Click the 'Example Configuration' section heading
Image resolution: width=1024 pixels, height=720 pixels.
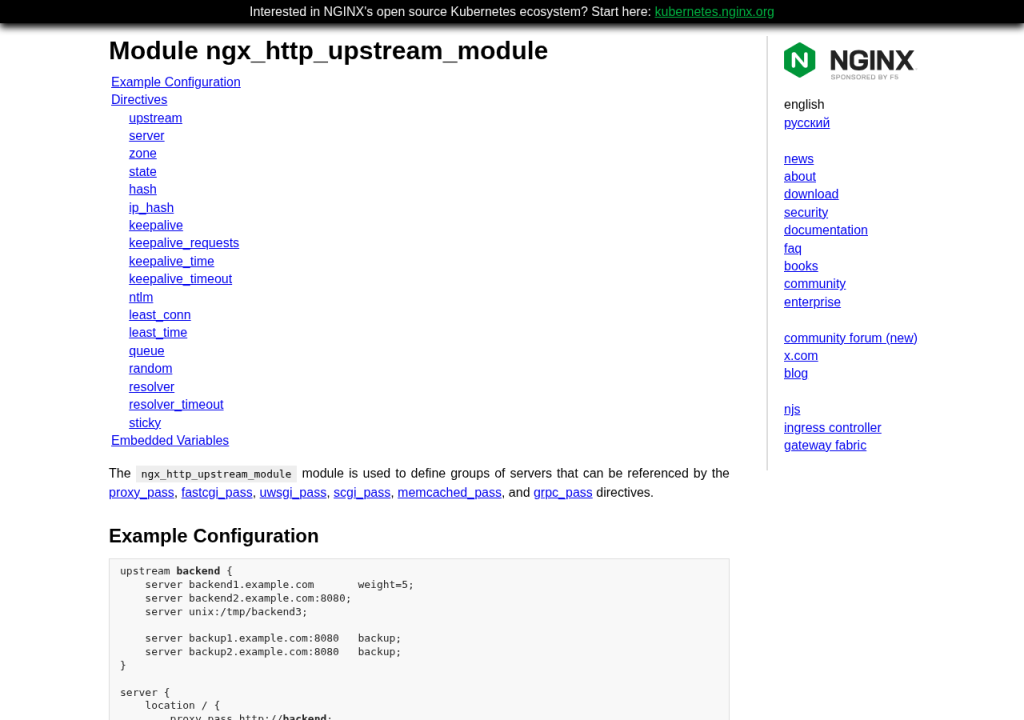coord(214,535)
